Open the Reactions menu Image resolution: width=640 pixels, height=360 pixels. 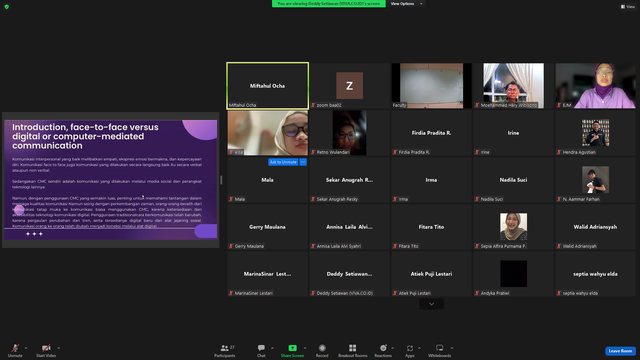(383, 350)
